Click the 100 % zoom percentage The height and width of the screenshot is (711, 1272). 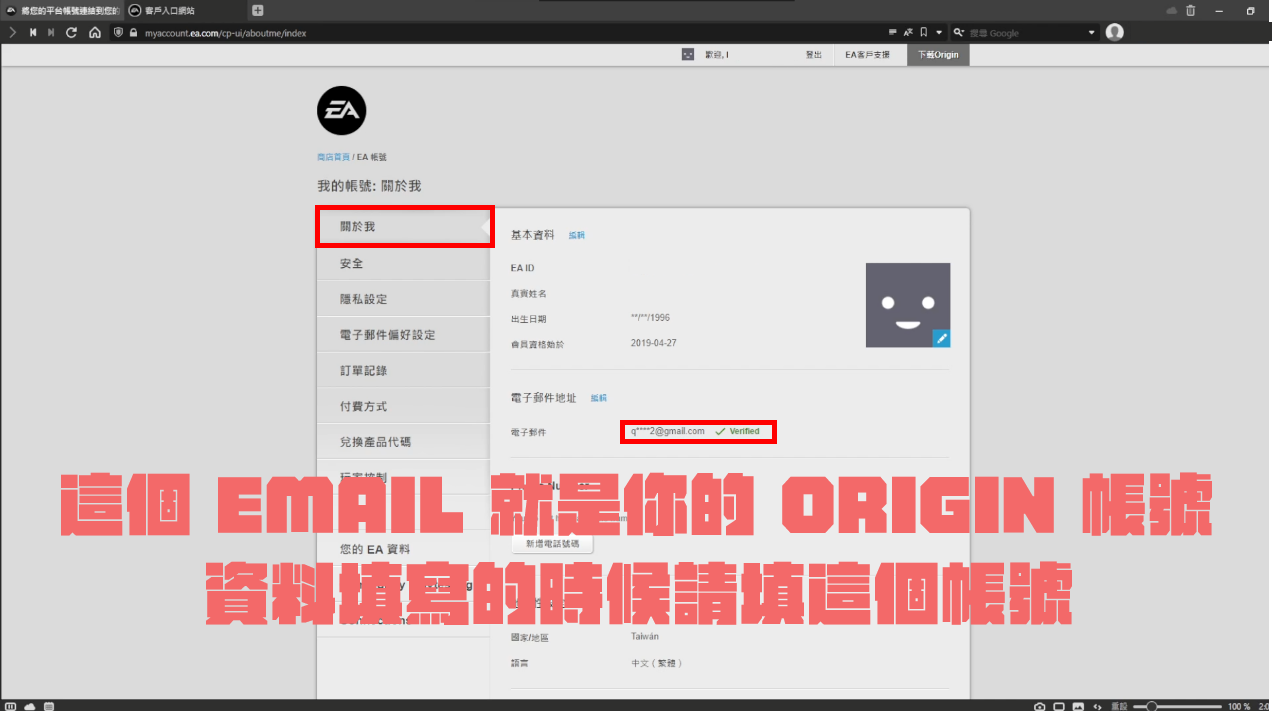pos(1239,706)
